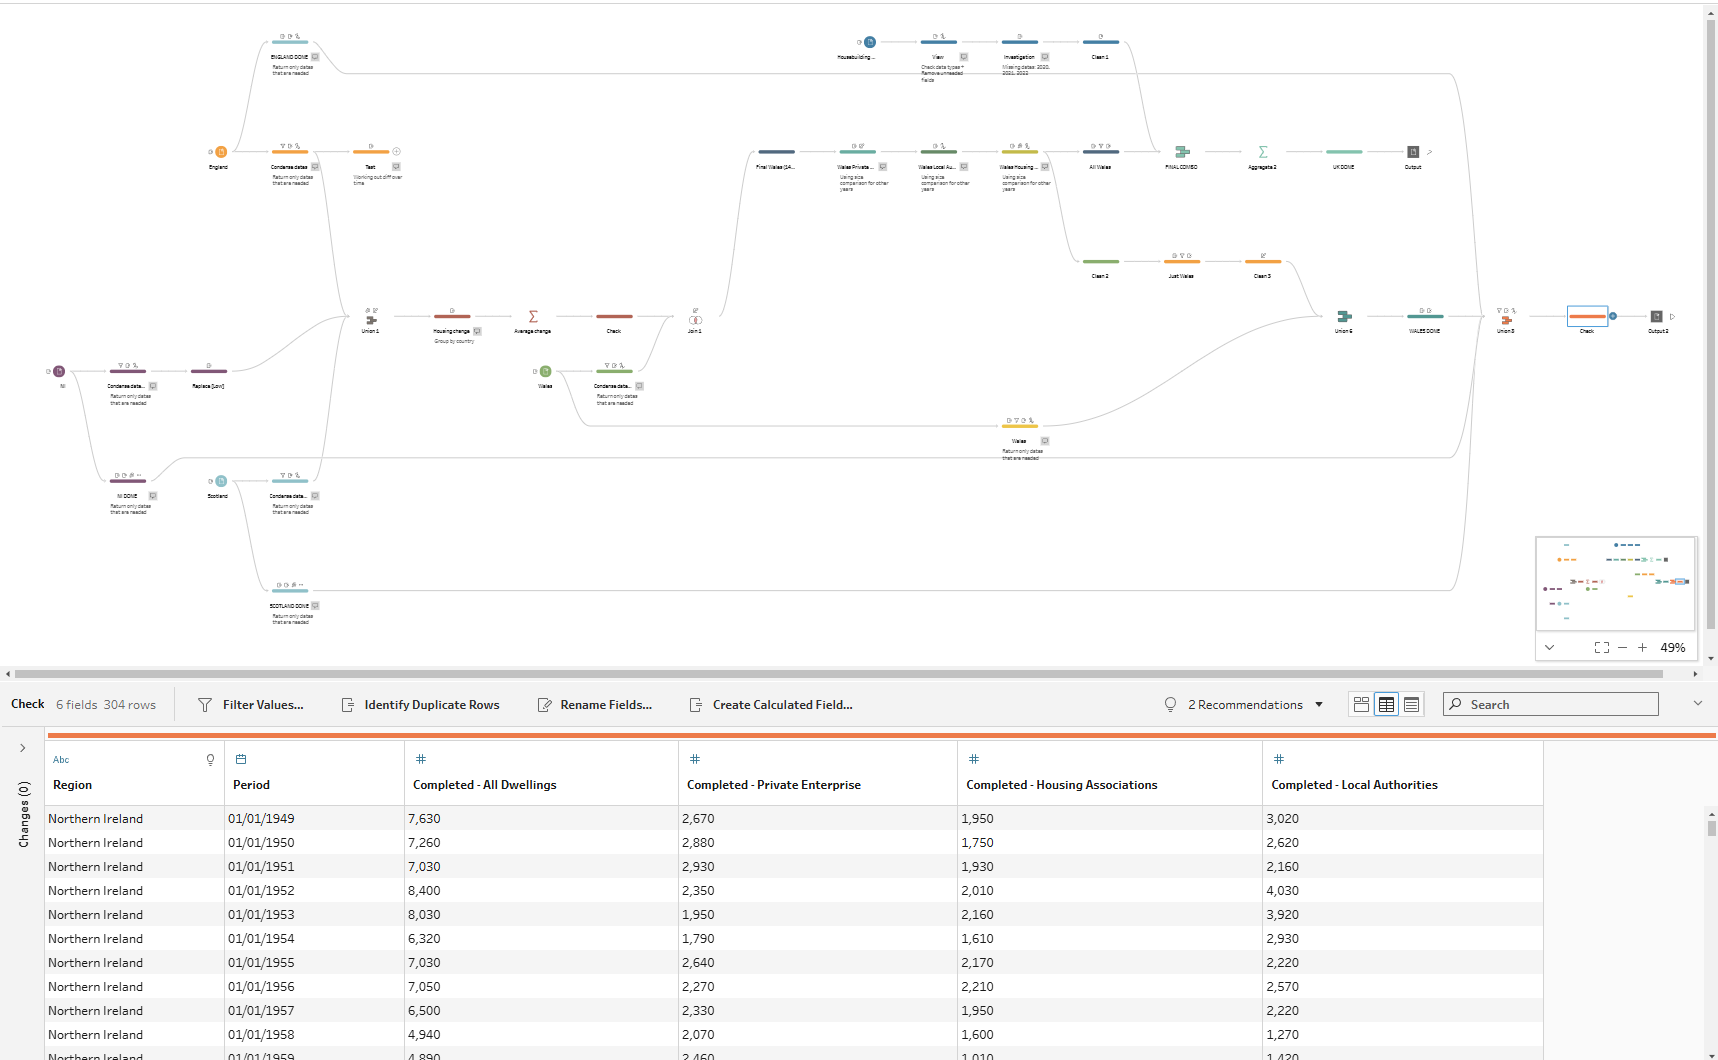Run the flow for Output 2
The image size is (1718, 1060).
coord(1672,317)
